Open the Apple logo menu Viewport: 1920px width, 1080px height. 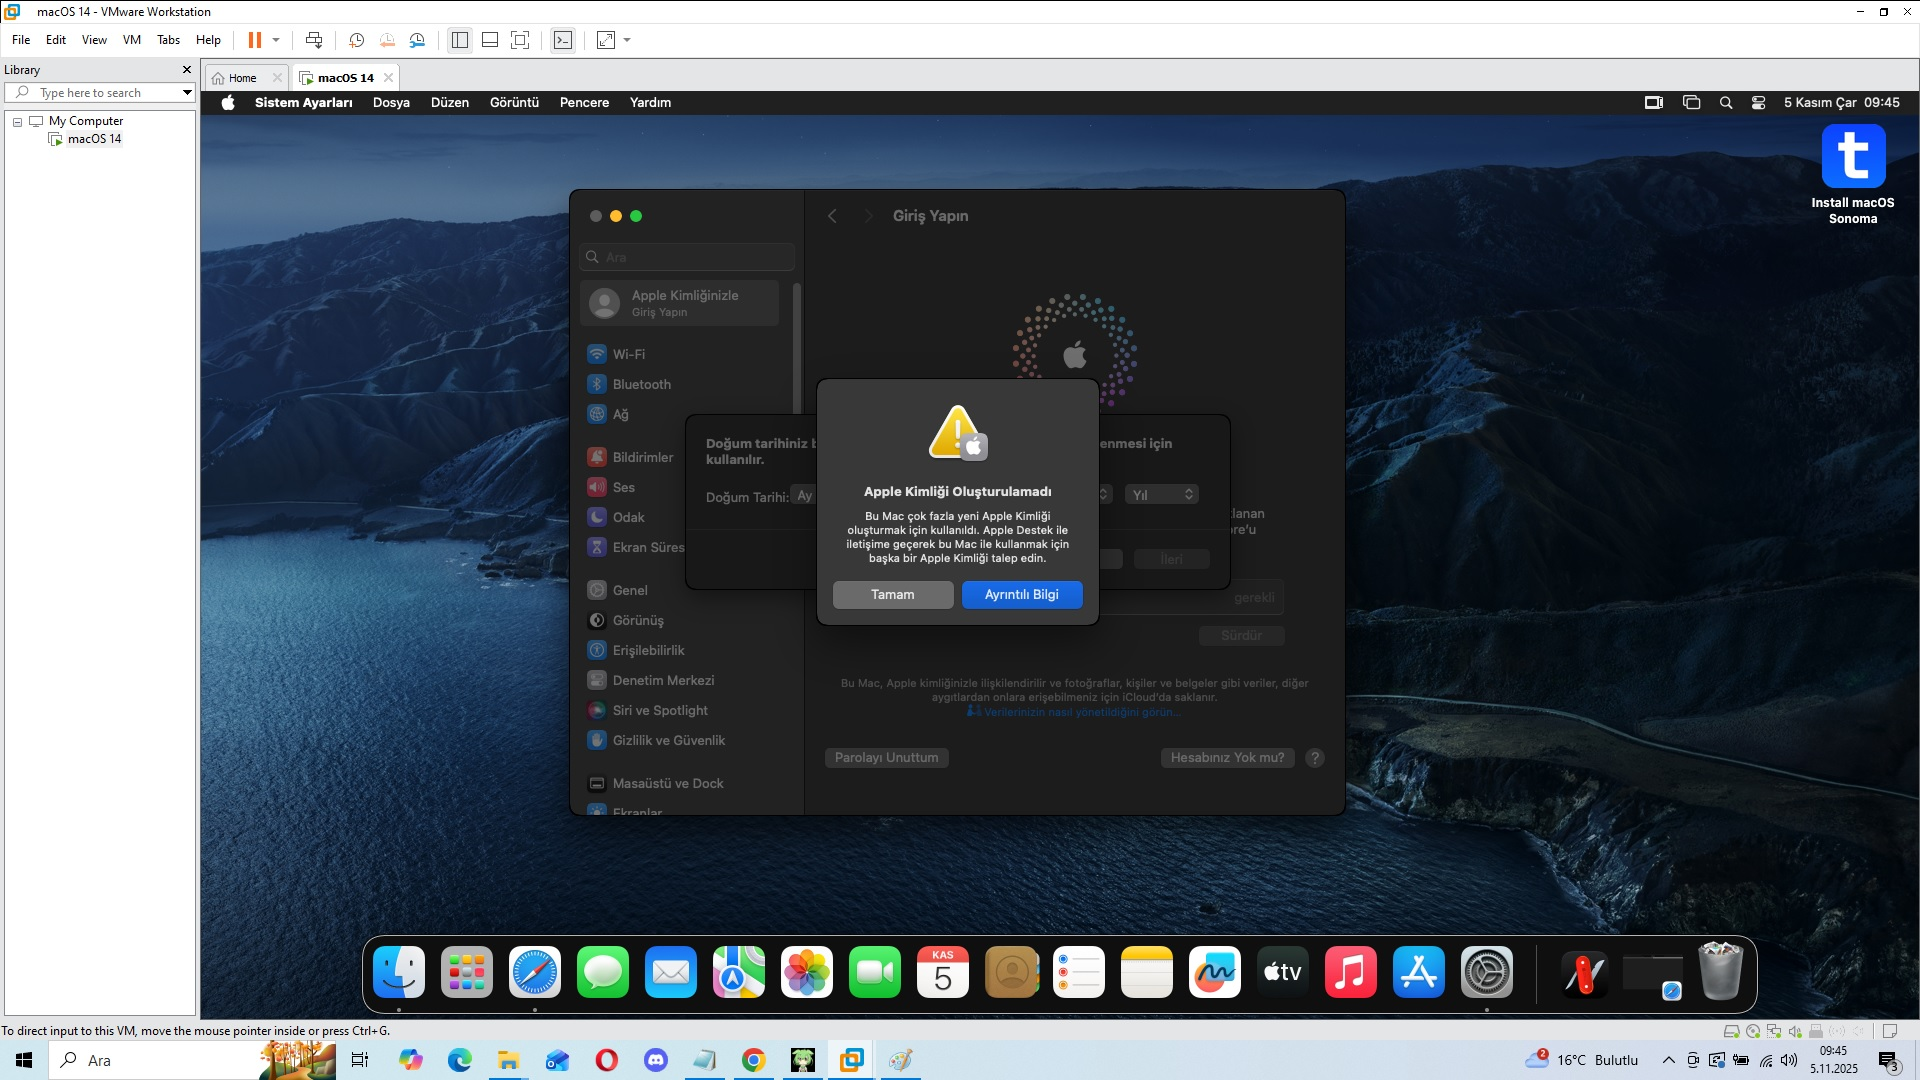(228, 102)
